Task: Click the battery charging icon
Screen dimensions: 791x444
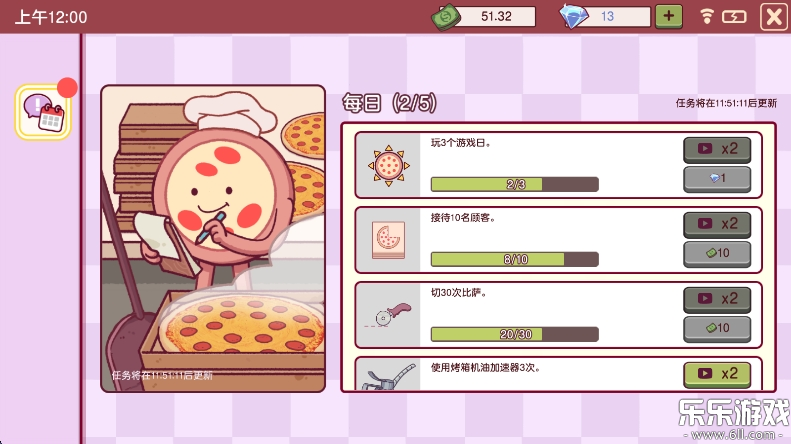Action: click(x=733, y=17)
